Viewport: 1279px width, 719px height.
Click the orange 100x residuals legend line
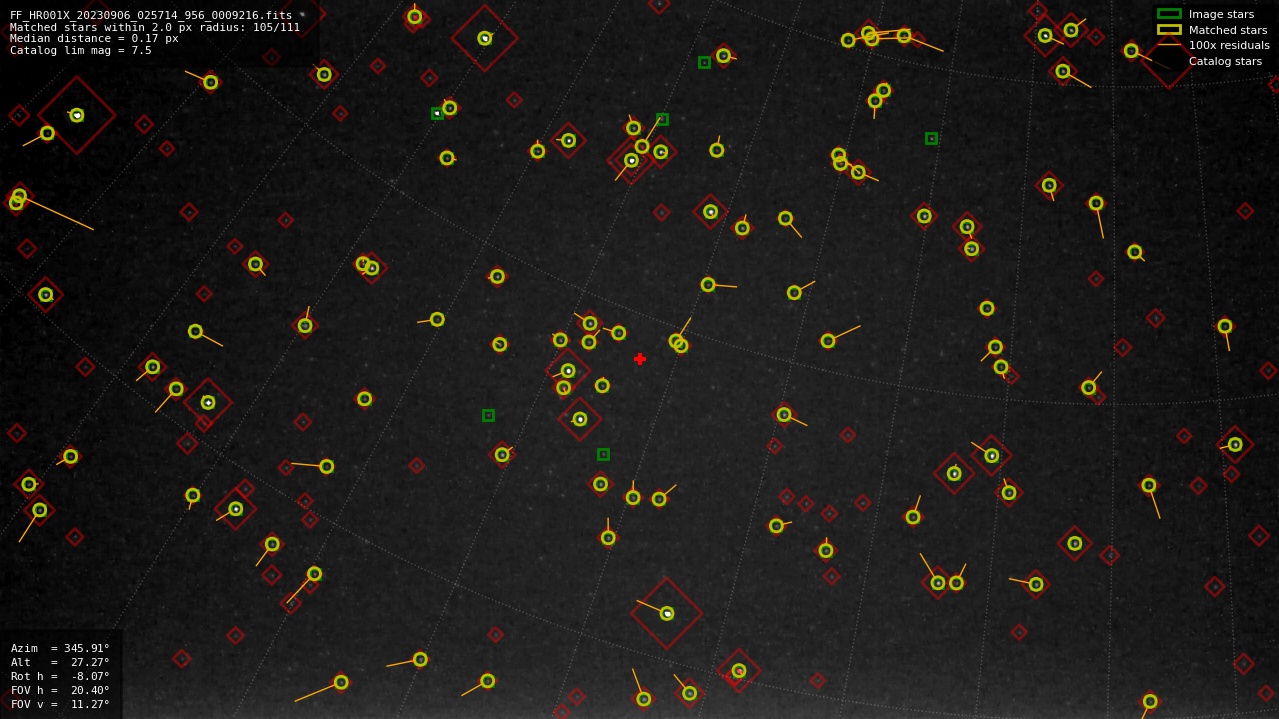pos(1169,45)
